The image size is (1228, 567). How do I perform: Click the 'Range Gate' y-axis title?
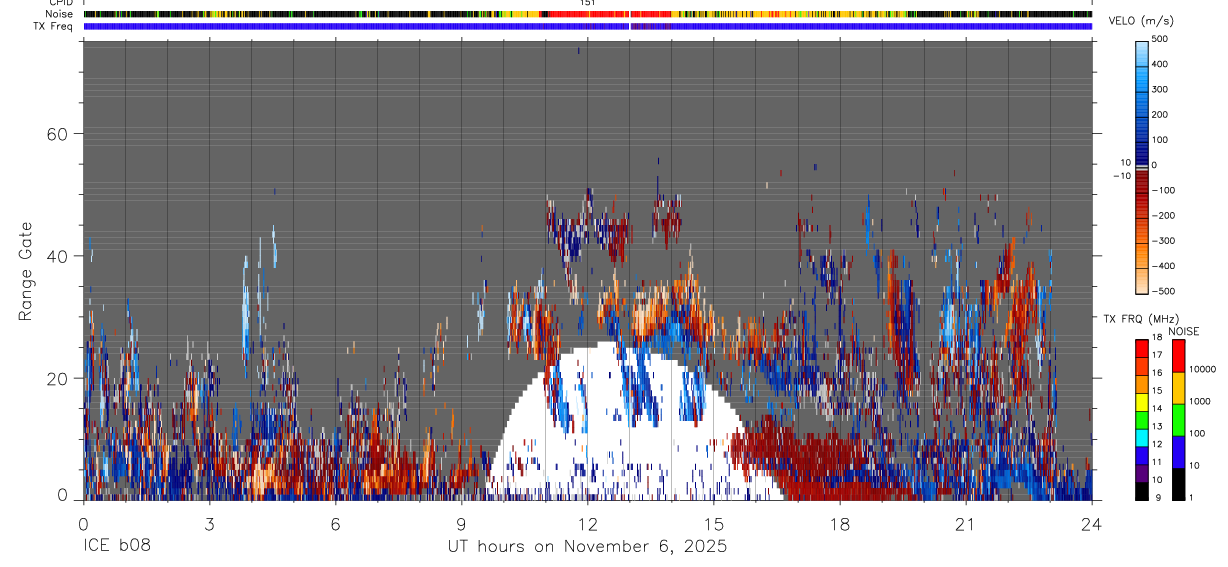click(26, 271)
